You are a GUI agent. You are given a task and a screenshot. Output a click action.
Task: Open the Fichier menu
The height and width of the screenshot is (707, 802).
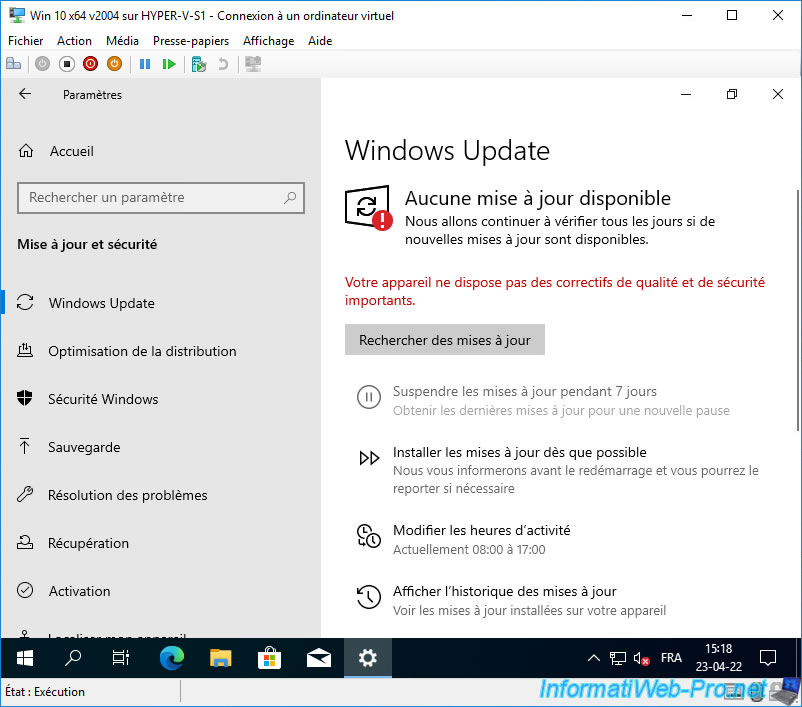[x=26, y=41]
